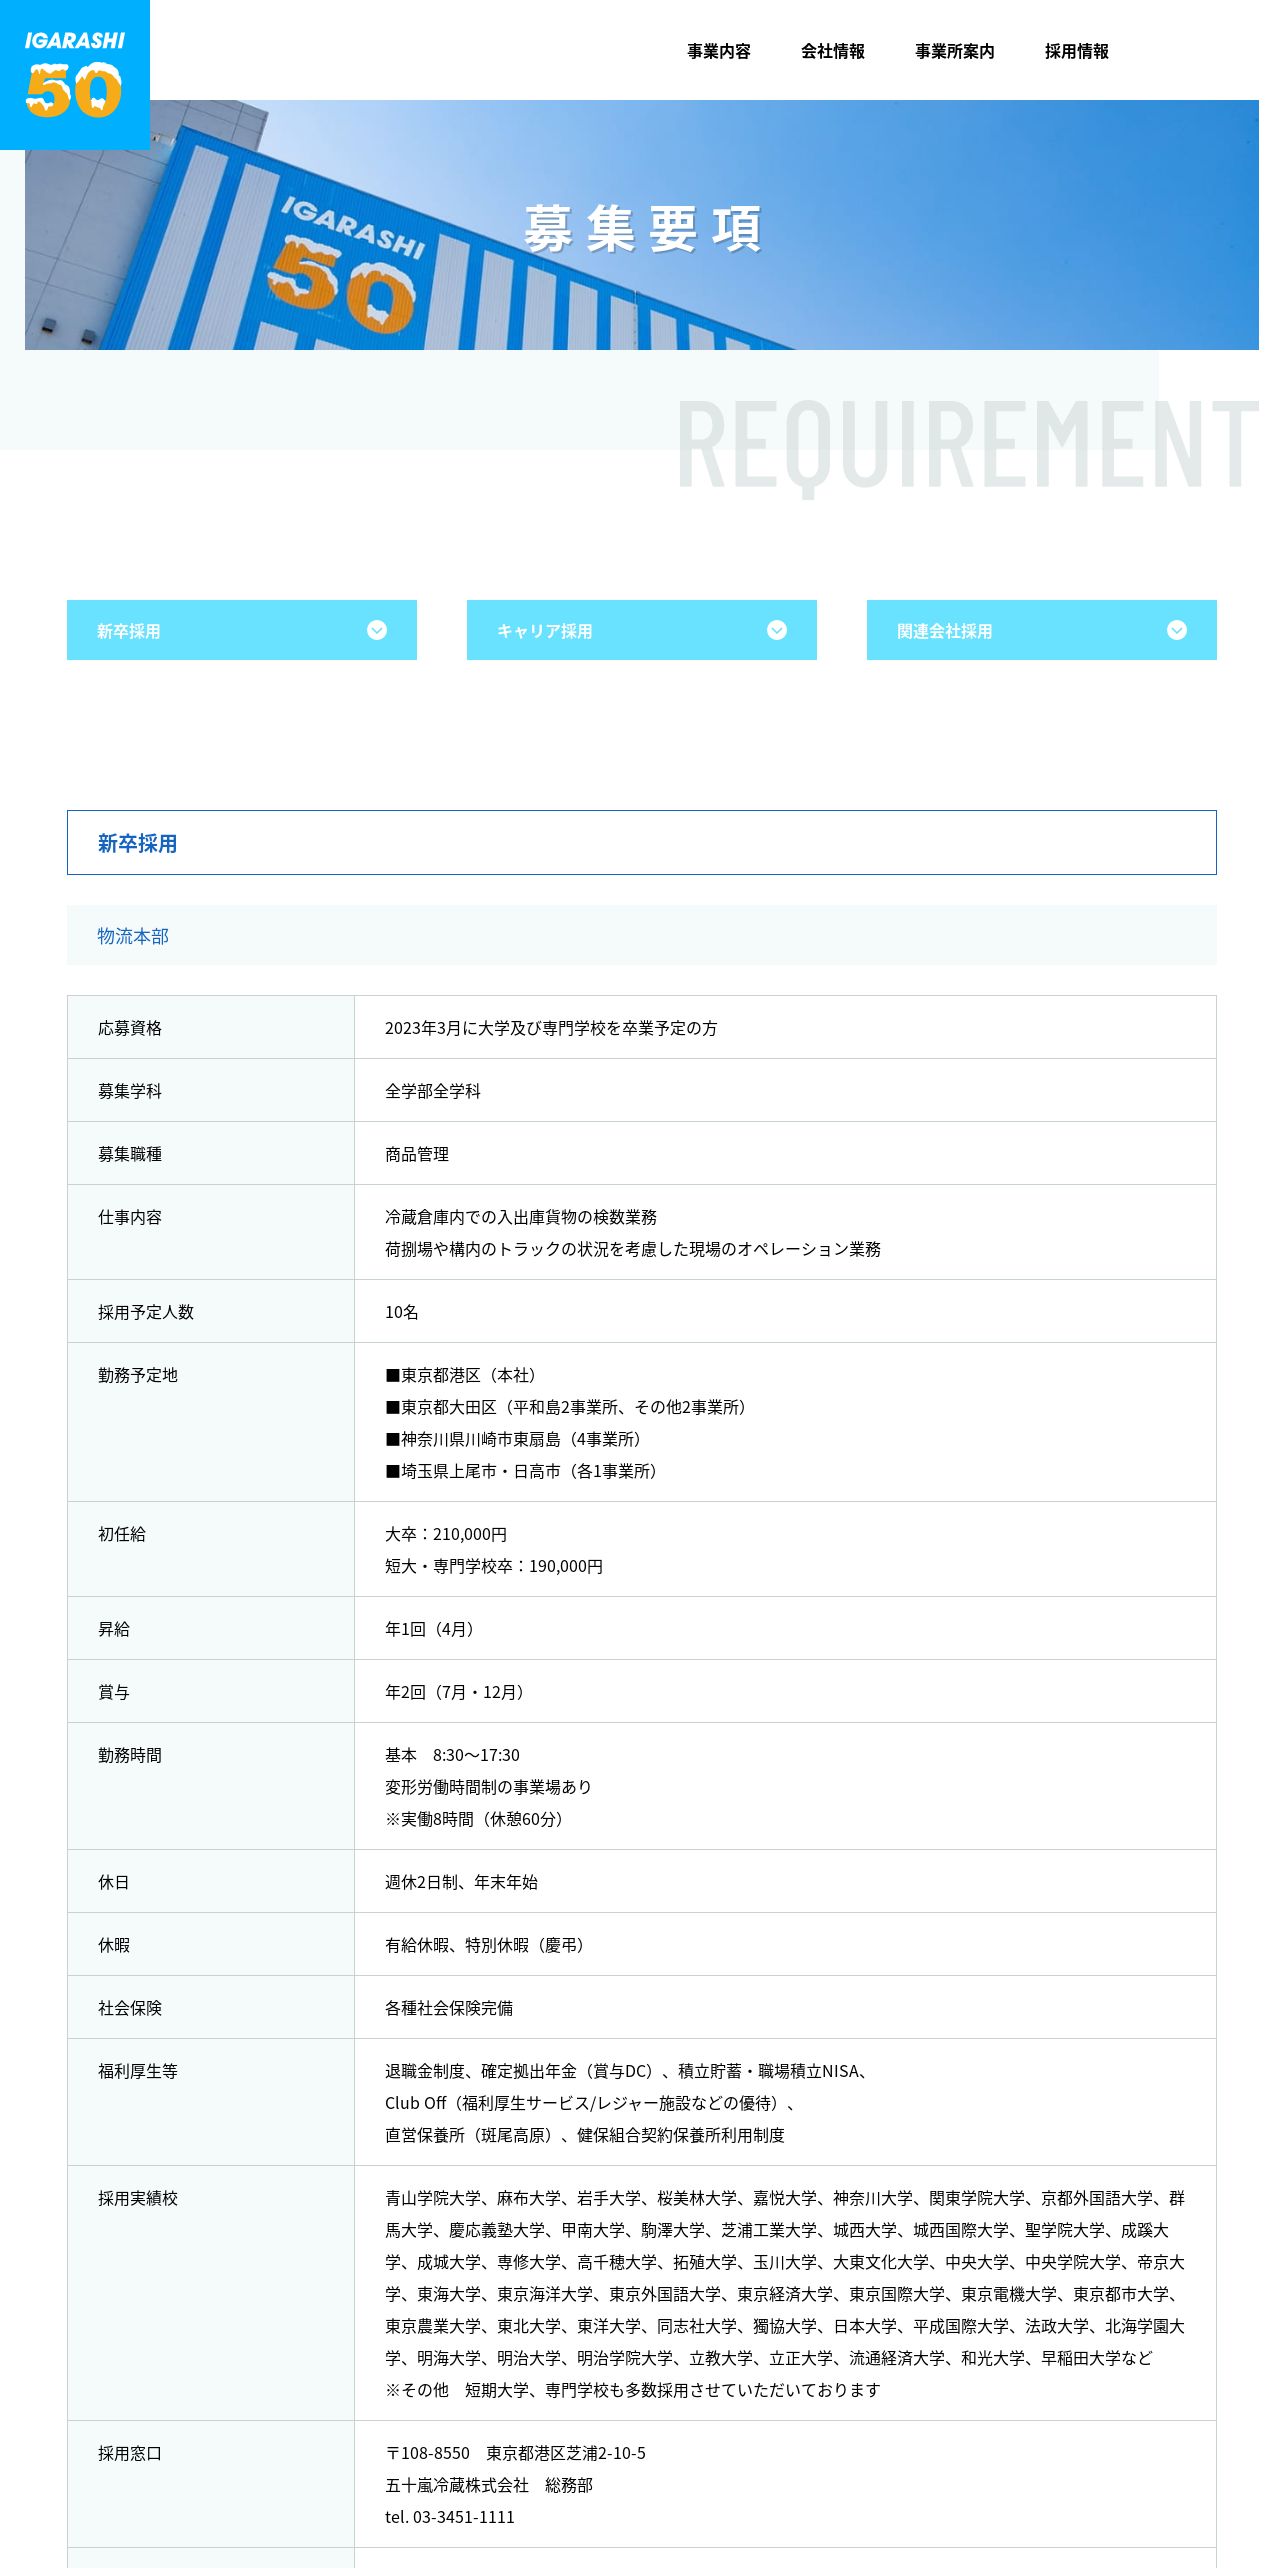Open the 事業内容 menu
The image size is (1284, 2568).
point(719,51)
